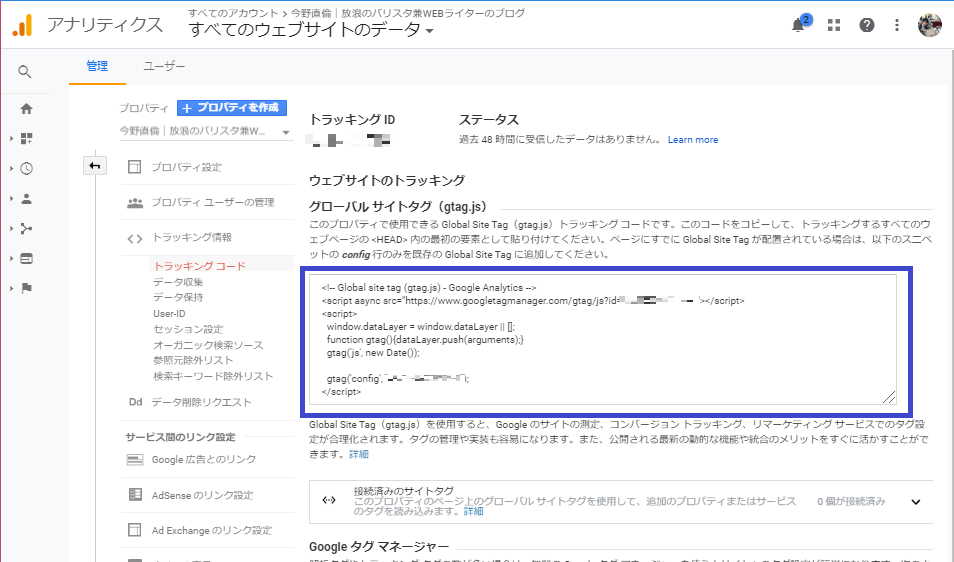Switch to the 管理 tab
The width and height of the screenshot is (954, 562).
click(97, 66)
